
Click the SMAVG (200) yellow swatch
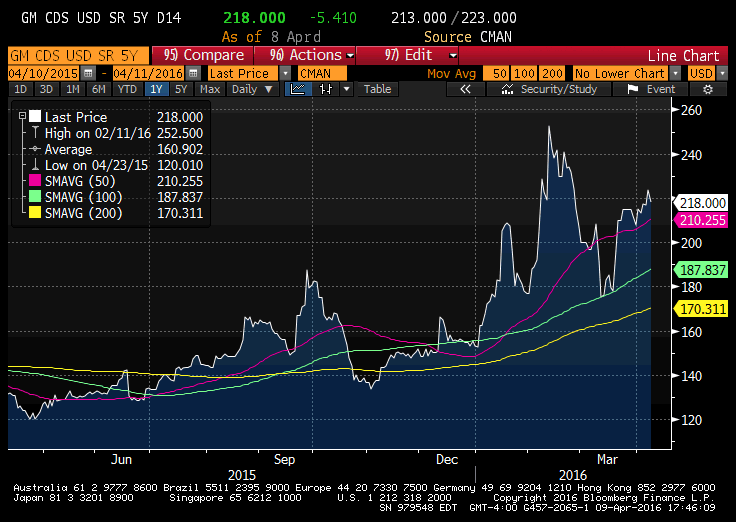tap(35, 213)
